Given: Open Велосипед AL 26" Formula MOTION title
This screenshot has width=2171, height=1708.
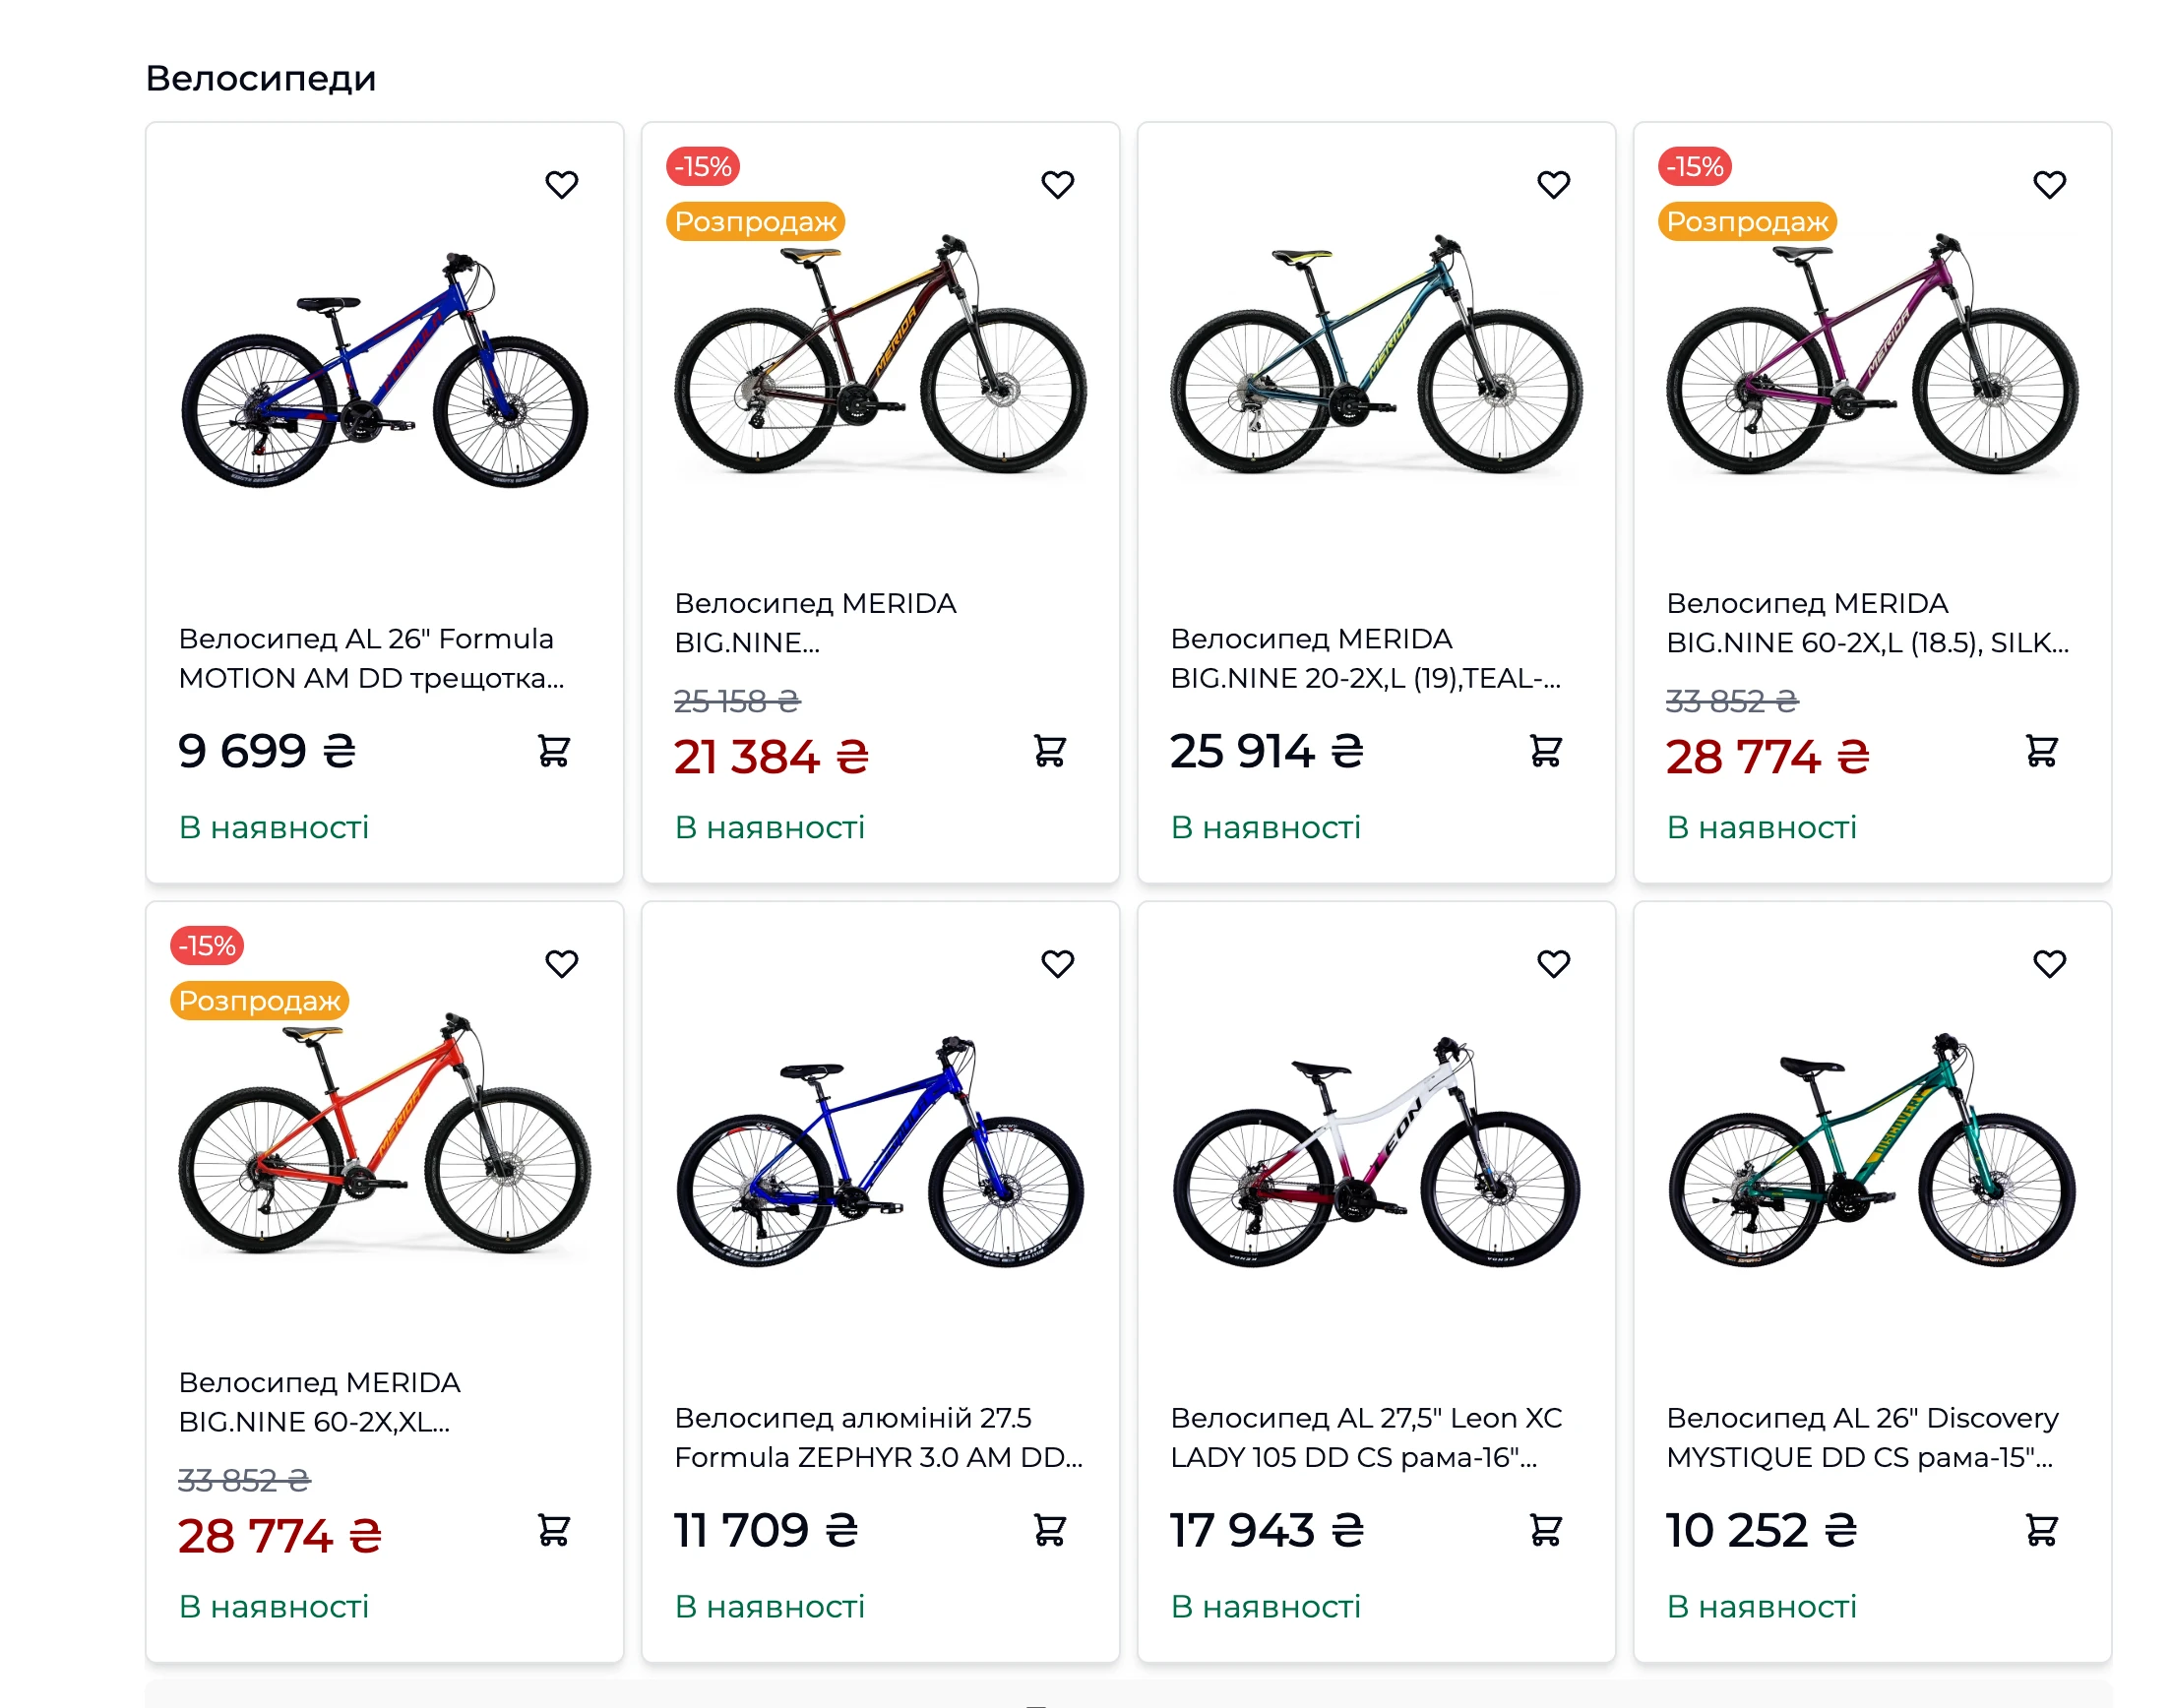Looking at the screenshot, I should [371, 658].
